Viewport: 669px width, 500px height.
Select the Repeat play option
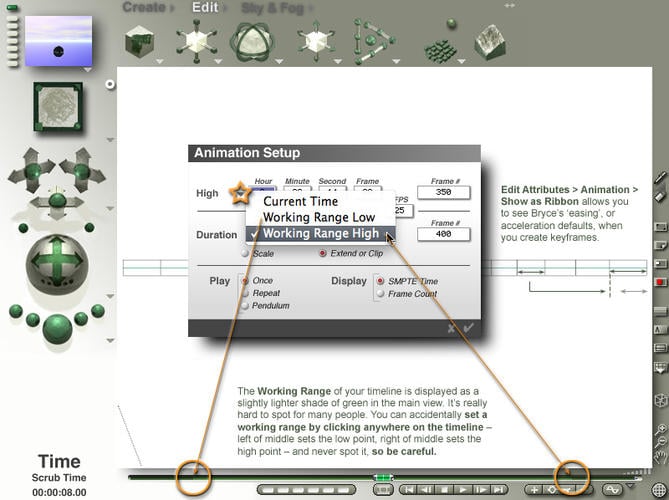(x=245, y=294)
